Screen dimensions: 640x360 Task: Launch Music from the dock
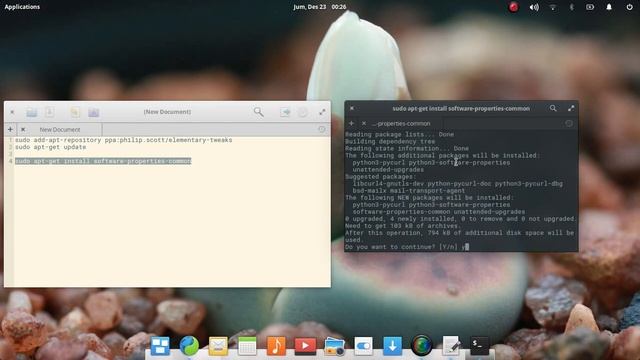pyautogui.click(x=276, y=346)
